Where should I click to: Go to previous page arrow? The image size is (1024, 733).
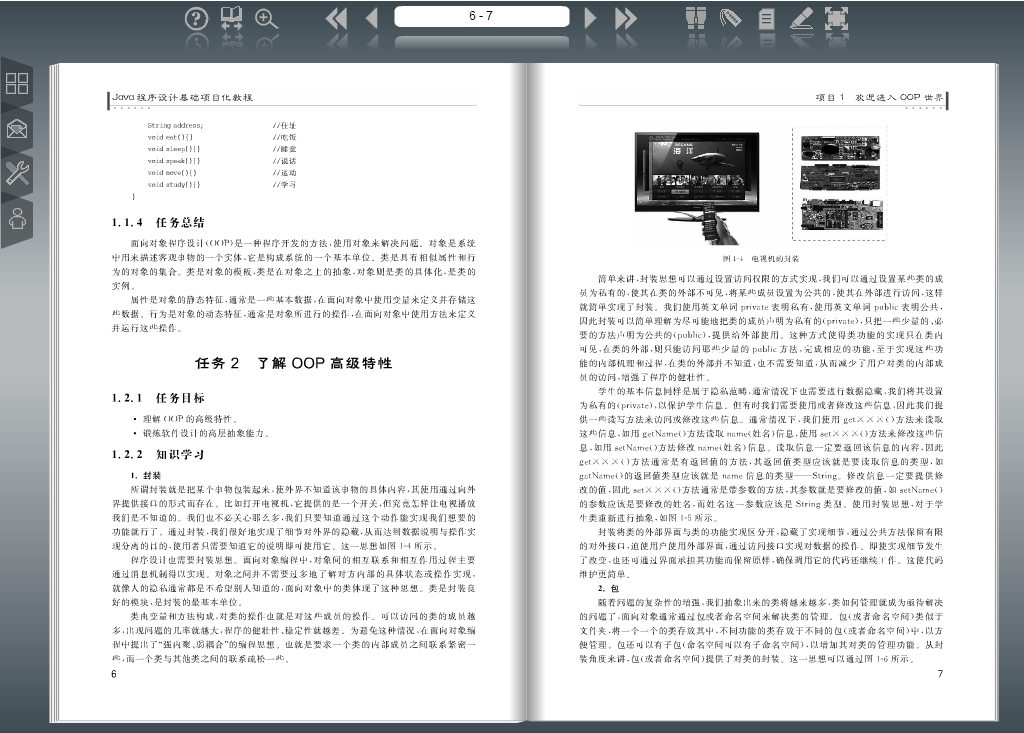[372, 18]
